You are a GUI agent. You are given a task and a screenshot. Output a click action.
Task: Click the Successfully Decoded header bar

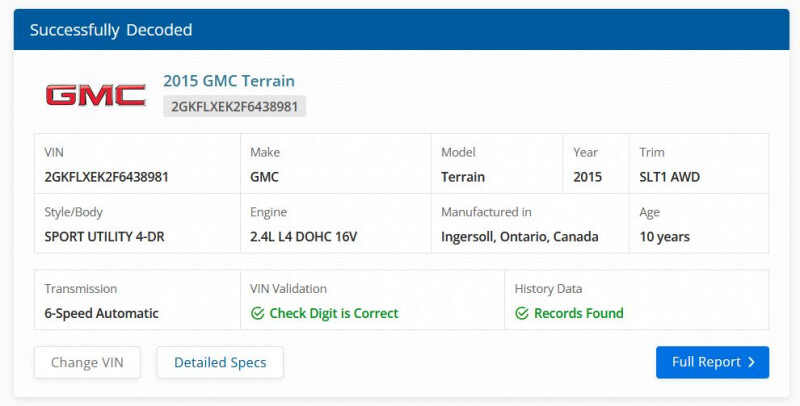pyautogui.click(x=400, y=30)
